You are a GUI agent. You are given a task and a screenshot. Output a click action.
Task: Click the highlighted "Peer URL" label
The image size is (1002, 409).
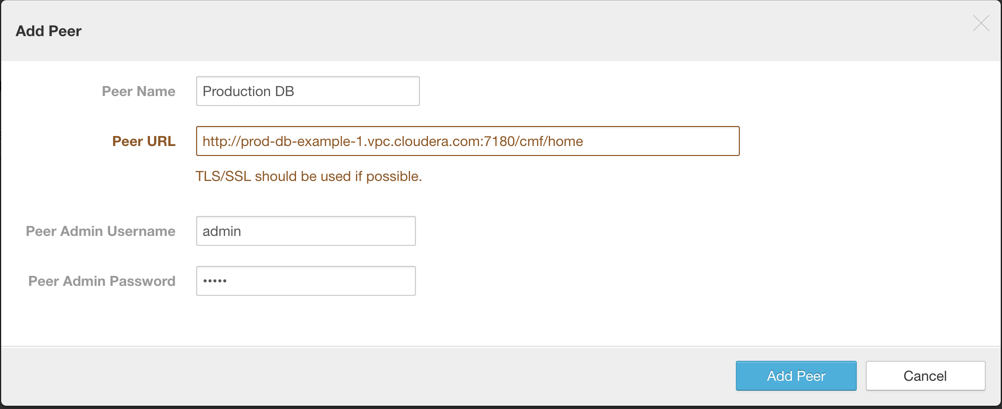[143, 141]
